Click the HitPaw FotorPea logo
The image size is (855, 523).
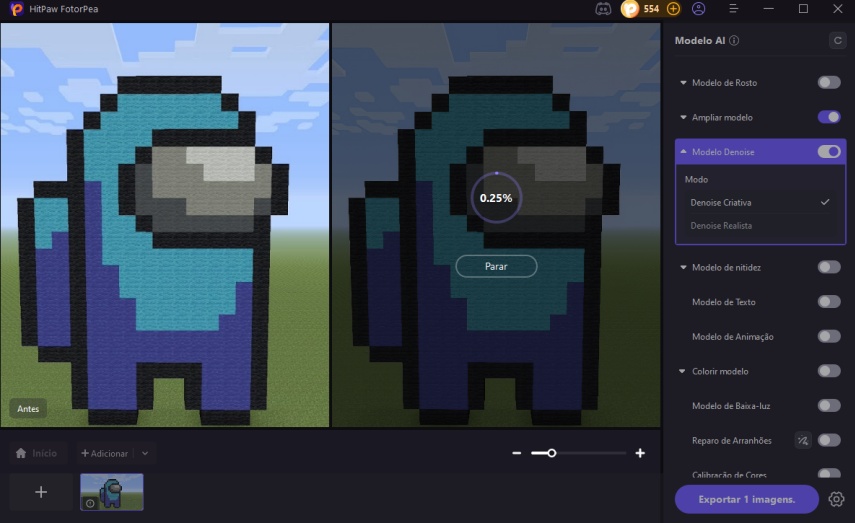16,9
